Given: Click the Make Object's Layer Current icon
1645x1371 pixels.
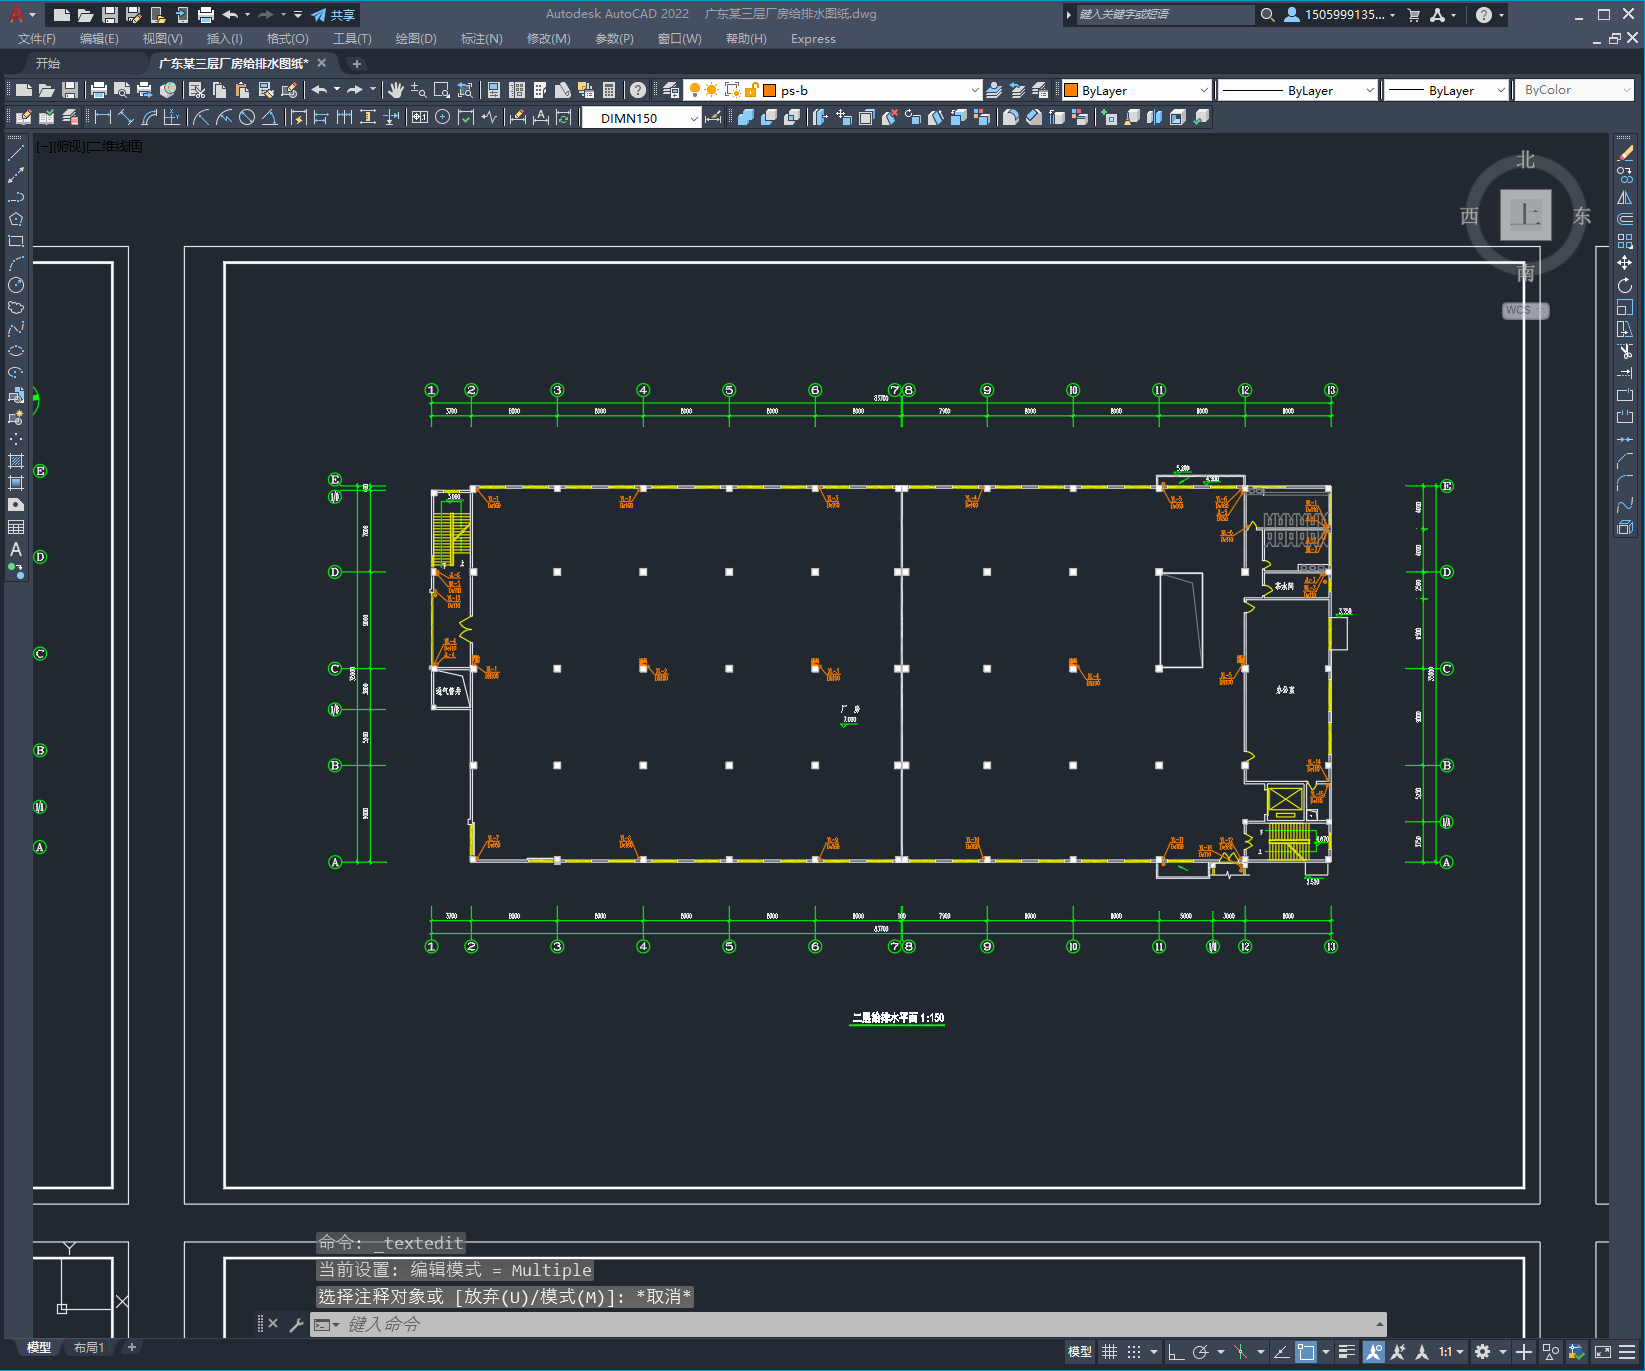Looking at the screenshot, I should [994, 90].
